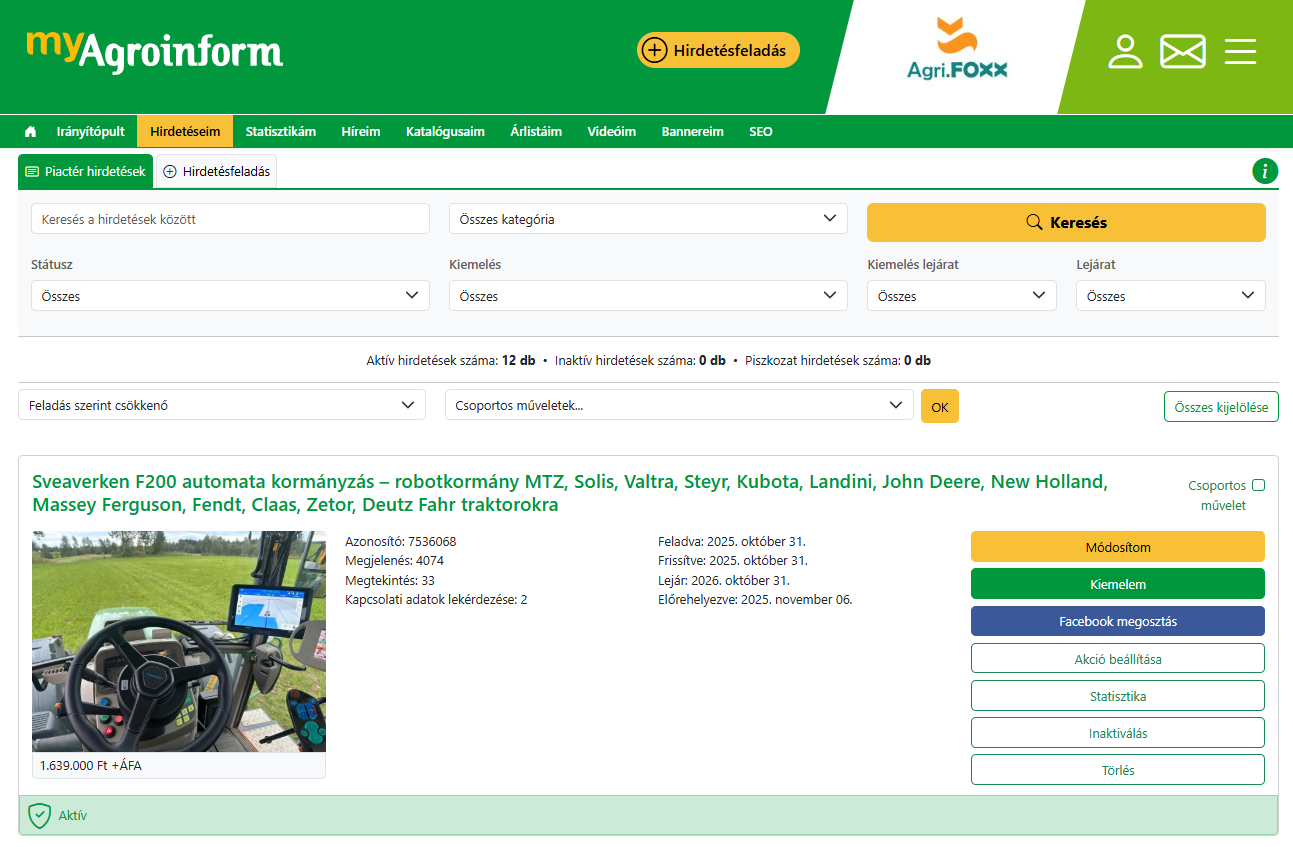The height and width of the screenshot is (847, 1293).
Task: Open the messages envelope icon
Action: [x=1182, y=51]
